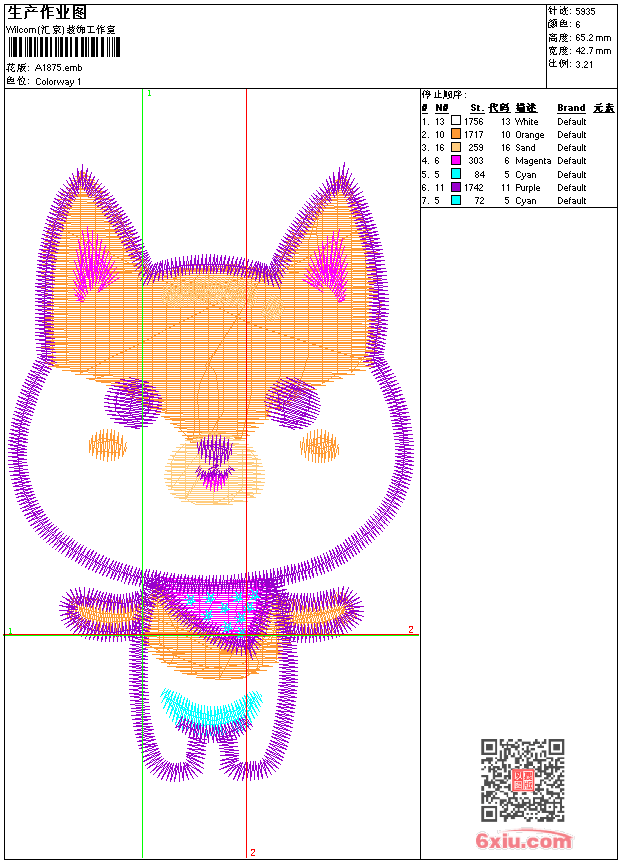Click the 描述 column header
This screenshot has width=620, height=860.
pos(526,108)
